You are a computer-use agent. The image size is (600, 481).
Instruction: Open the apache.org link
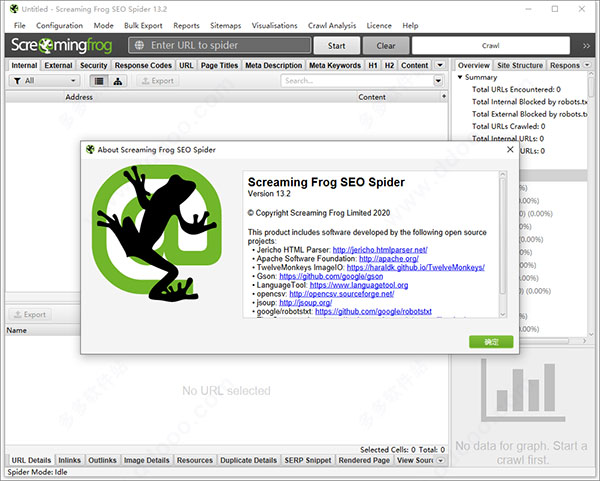[388, 259]
